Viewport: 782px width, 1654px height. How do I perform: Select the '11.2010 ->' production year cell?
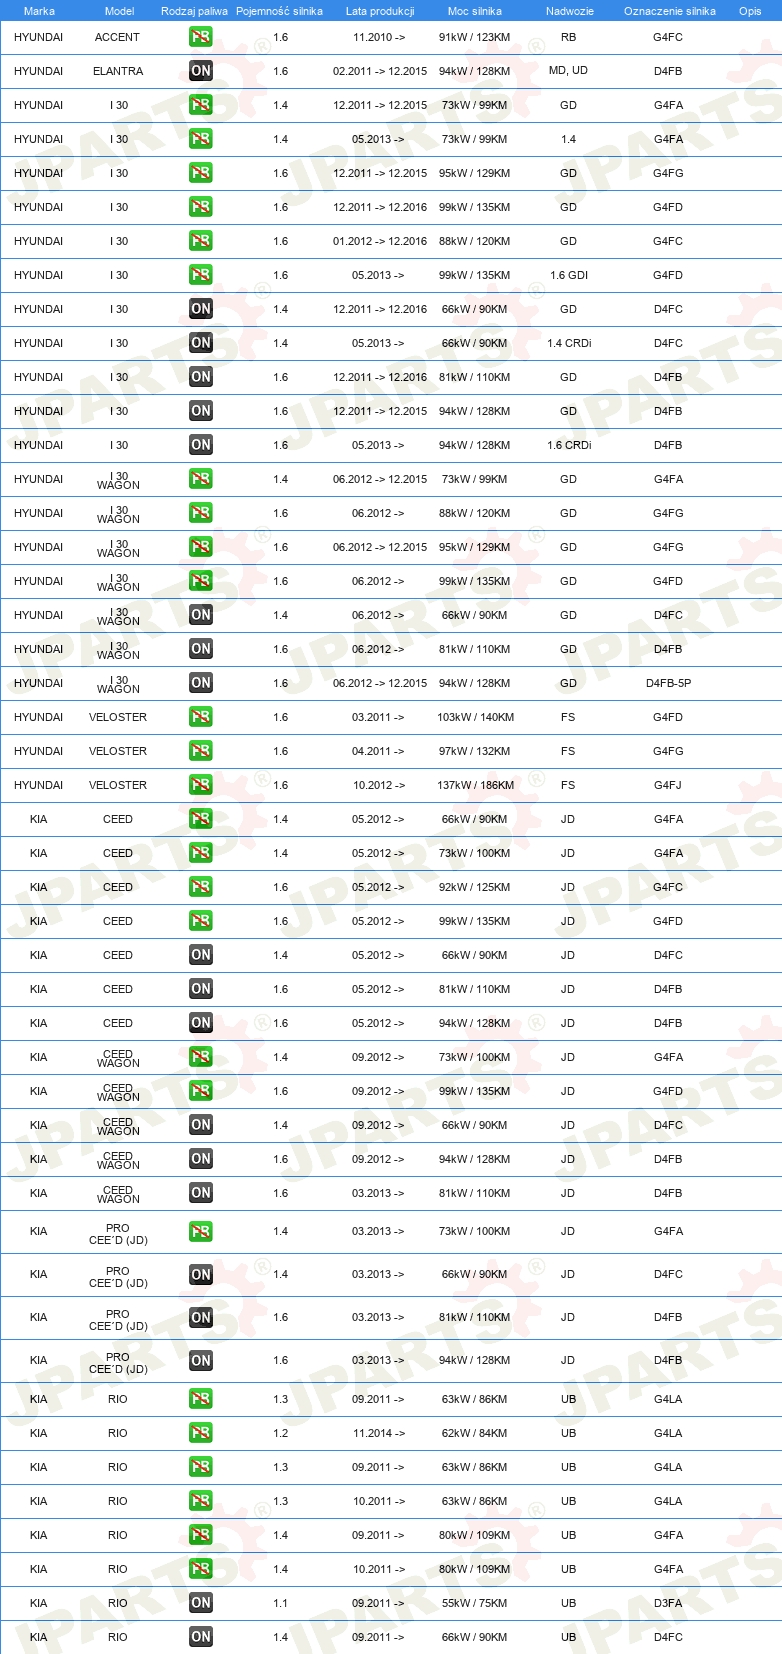379,37
